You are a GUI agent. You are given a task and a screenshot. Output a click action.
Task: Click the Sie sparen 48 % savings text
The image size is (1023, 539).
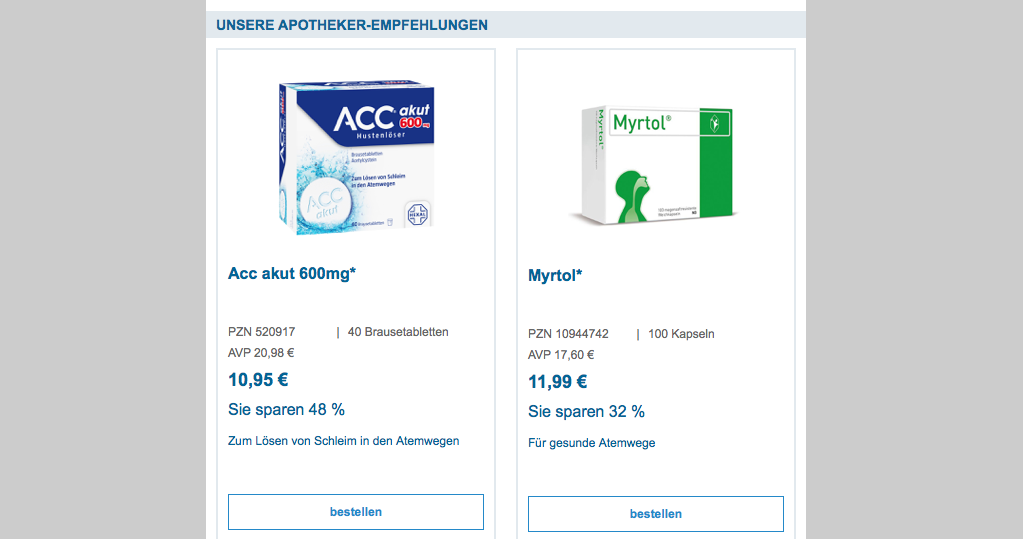[x=286, y=410]
